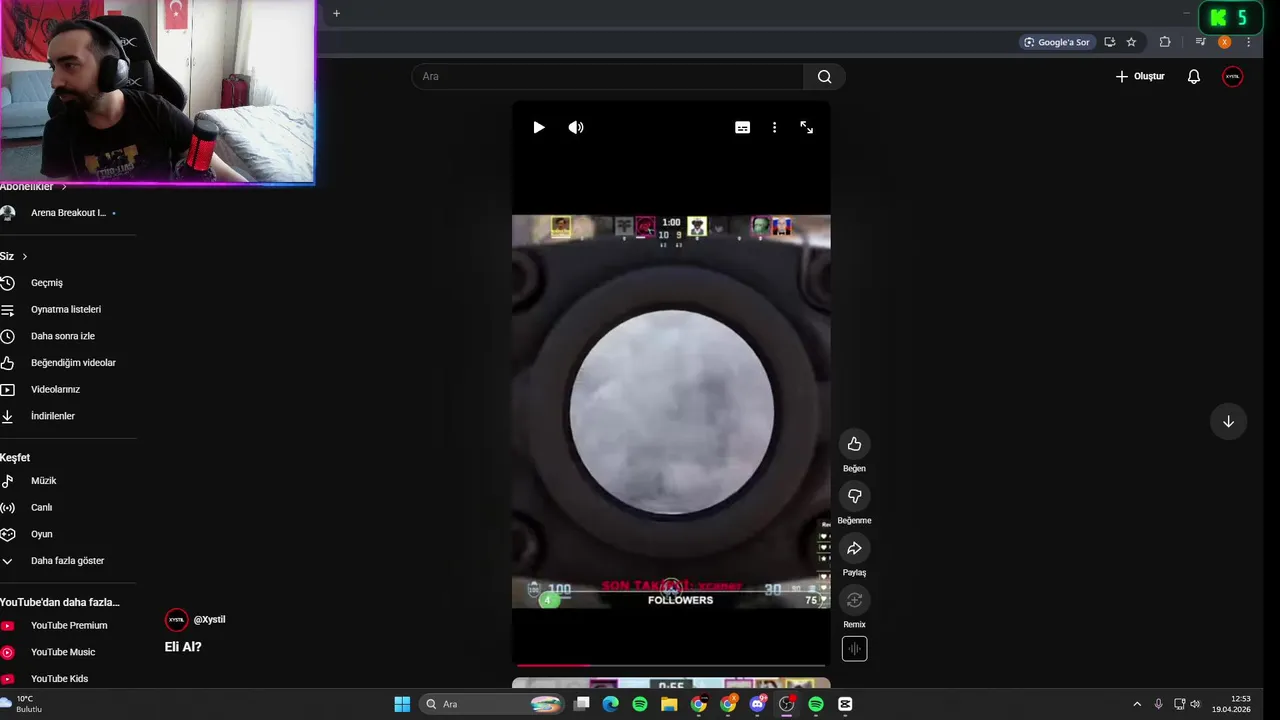Image resolution: width=1280 pixels, height=720 pixels.
Task: Open Windows Start menu
Action: click(x=402, y=704)
